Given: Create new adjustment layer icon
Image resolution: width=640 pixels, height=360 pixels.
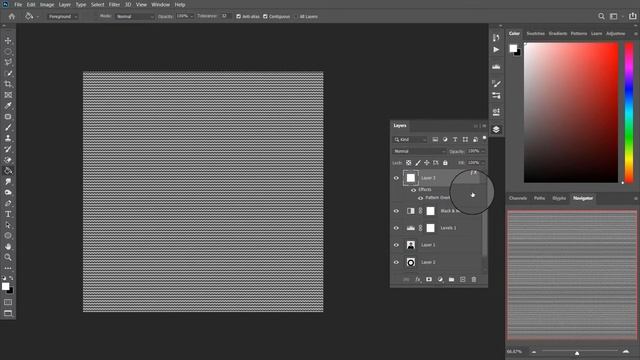Looking at the screenshot, I should coord(440,280).
